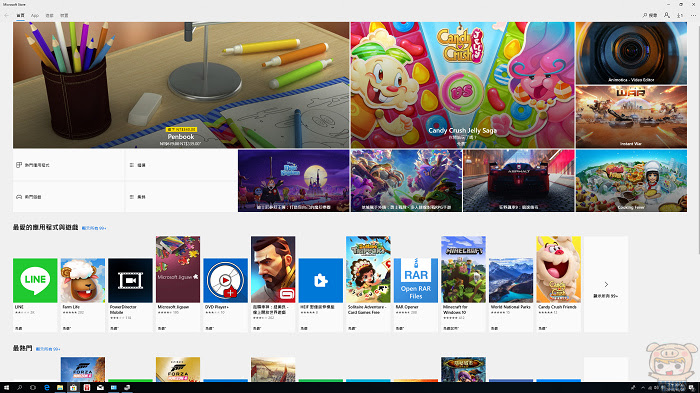This screenshot has width=700, height=393.
Task: Open the Action Center notification icon
Action: click(x=691, y=388)
